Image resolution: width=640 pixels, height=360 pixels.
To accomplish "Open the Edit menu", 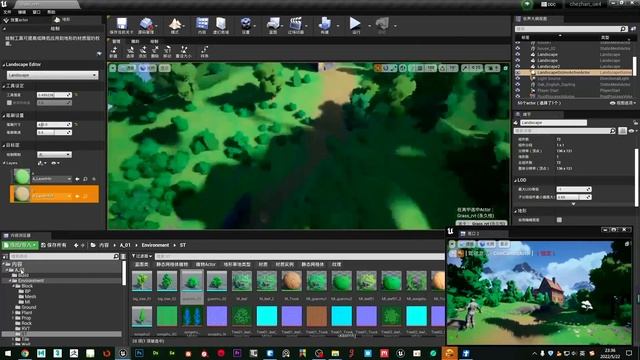I will [22, 12].
